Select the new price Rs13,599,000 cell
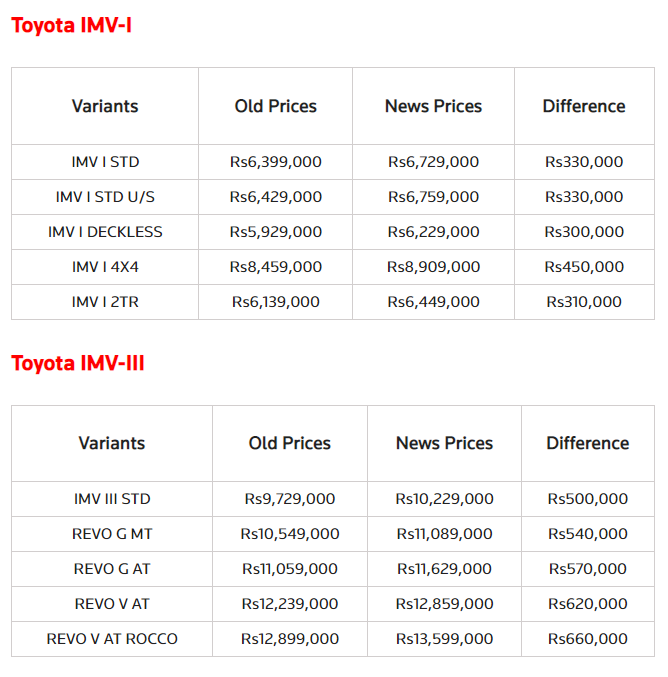Image resolution: width=668 pixels, height=677 pixels. [444, 639]
